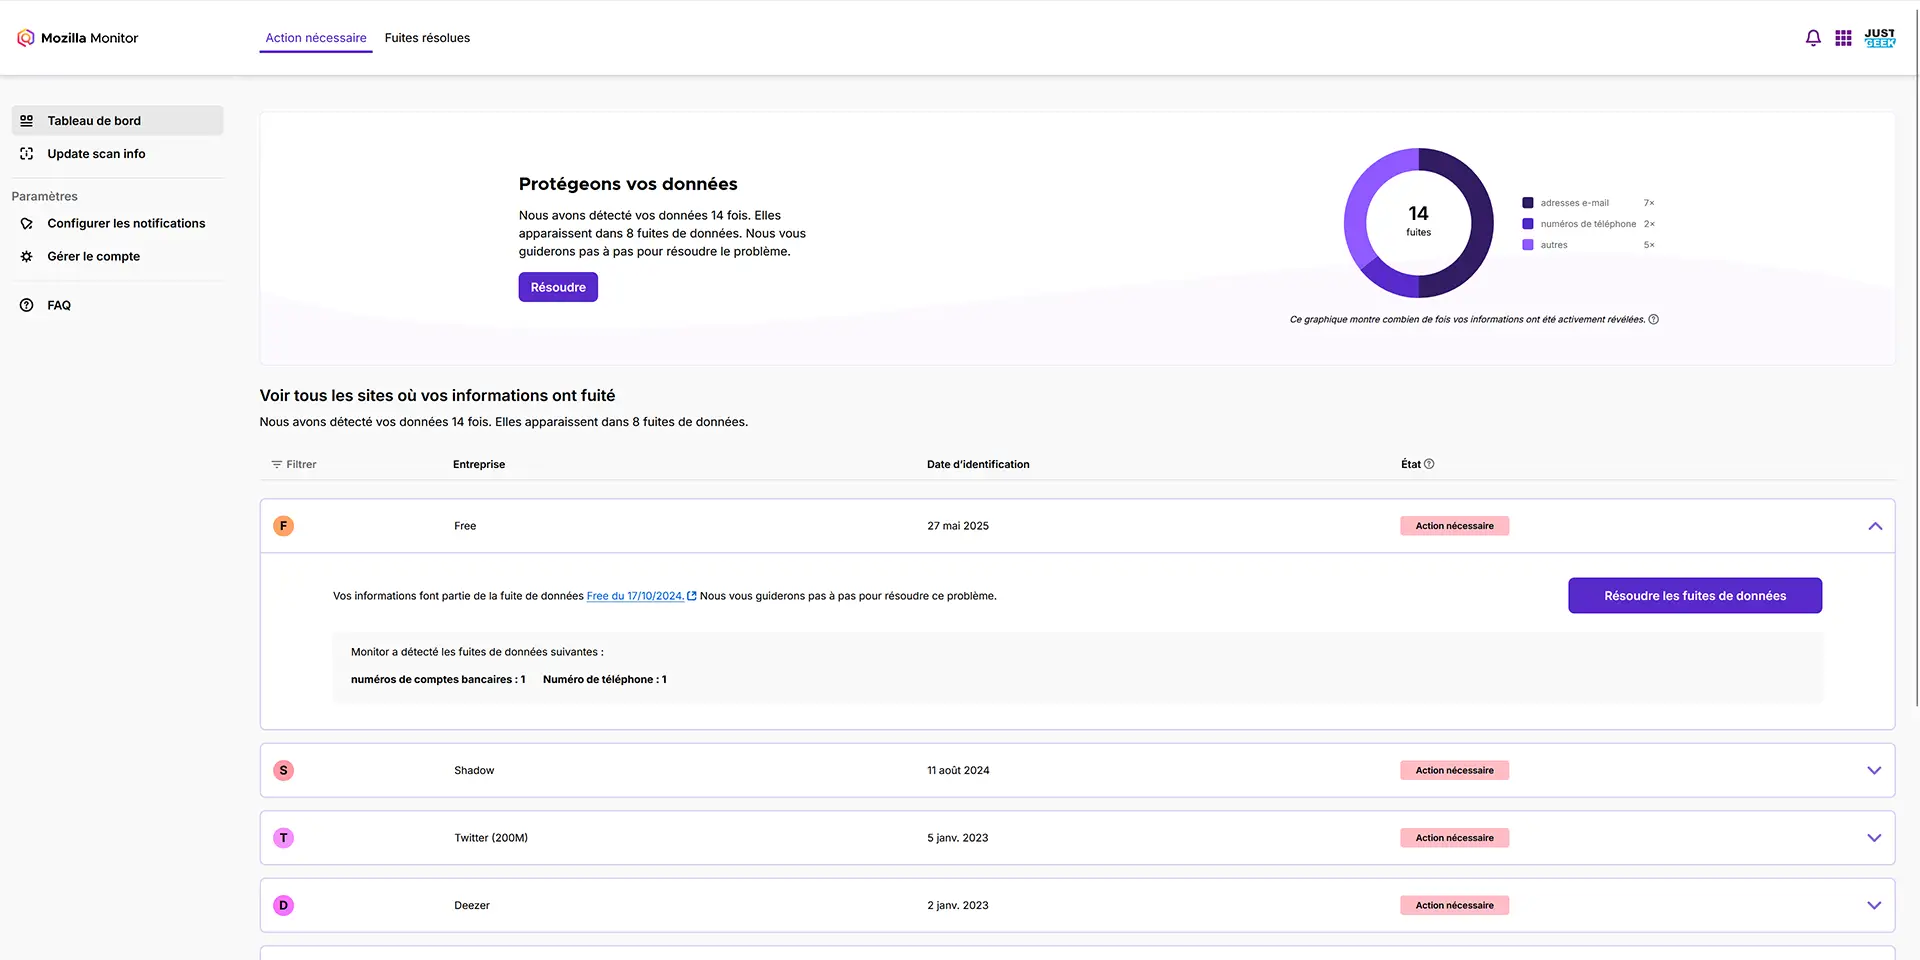Click the external link icon after Free du 17/10/2024
This screenshot has width=1920, height=960.
click(x=692, y=596)
